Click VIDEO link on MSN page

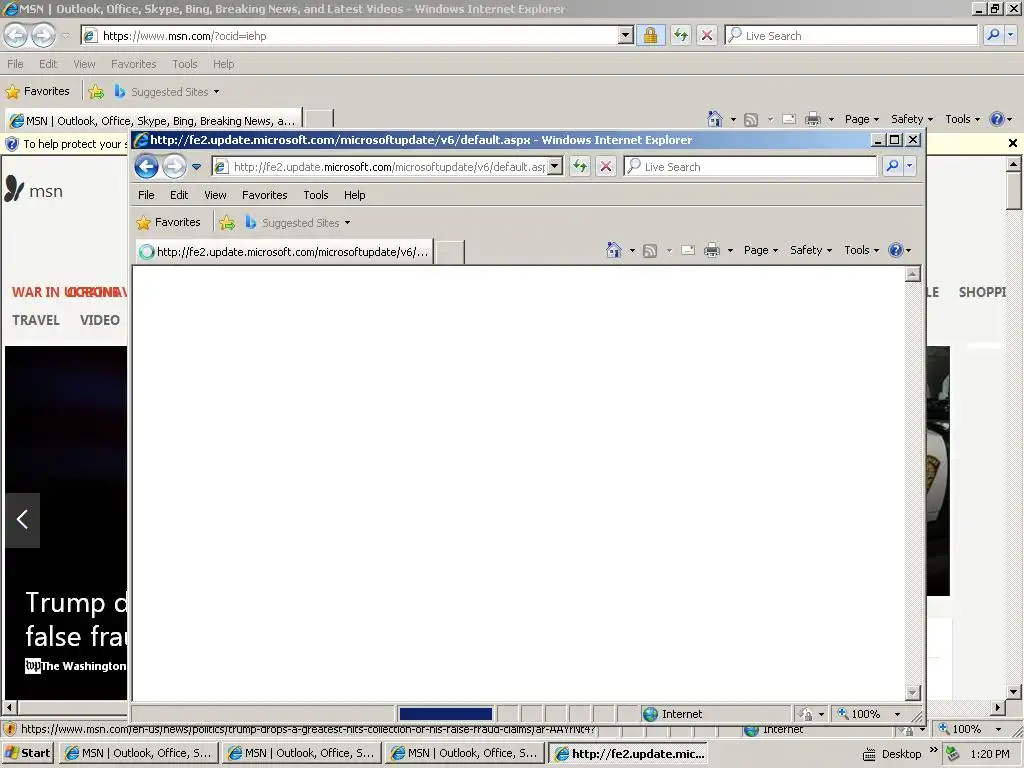click(x=100, y=320)
